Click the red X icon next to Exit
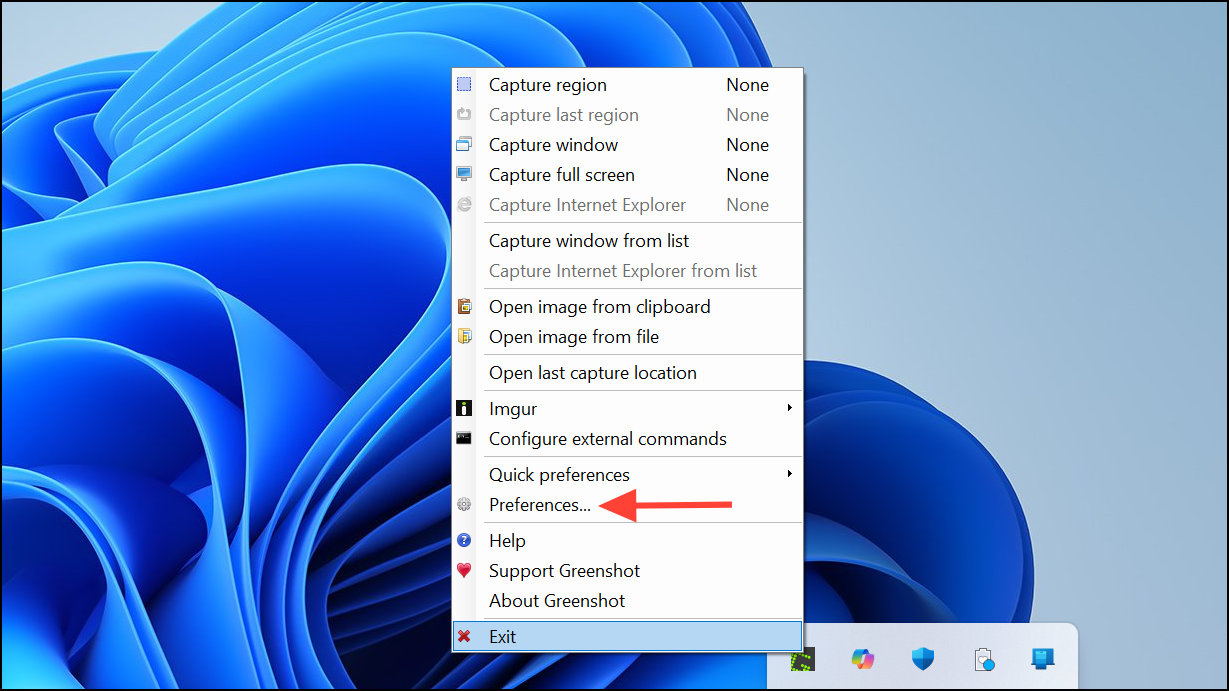Screen dimensions: 1229x691 pyautogui.click(x=464, y=636)
